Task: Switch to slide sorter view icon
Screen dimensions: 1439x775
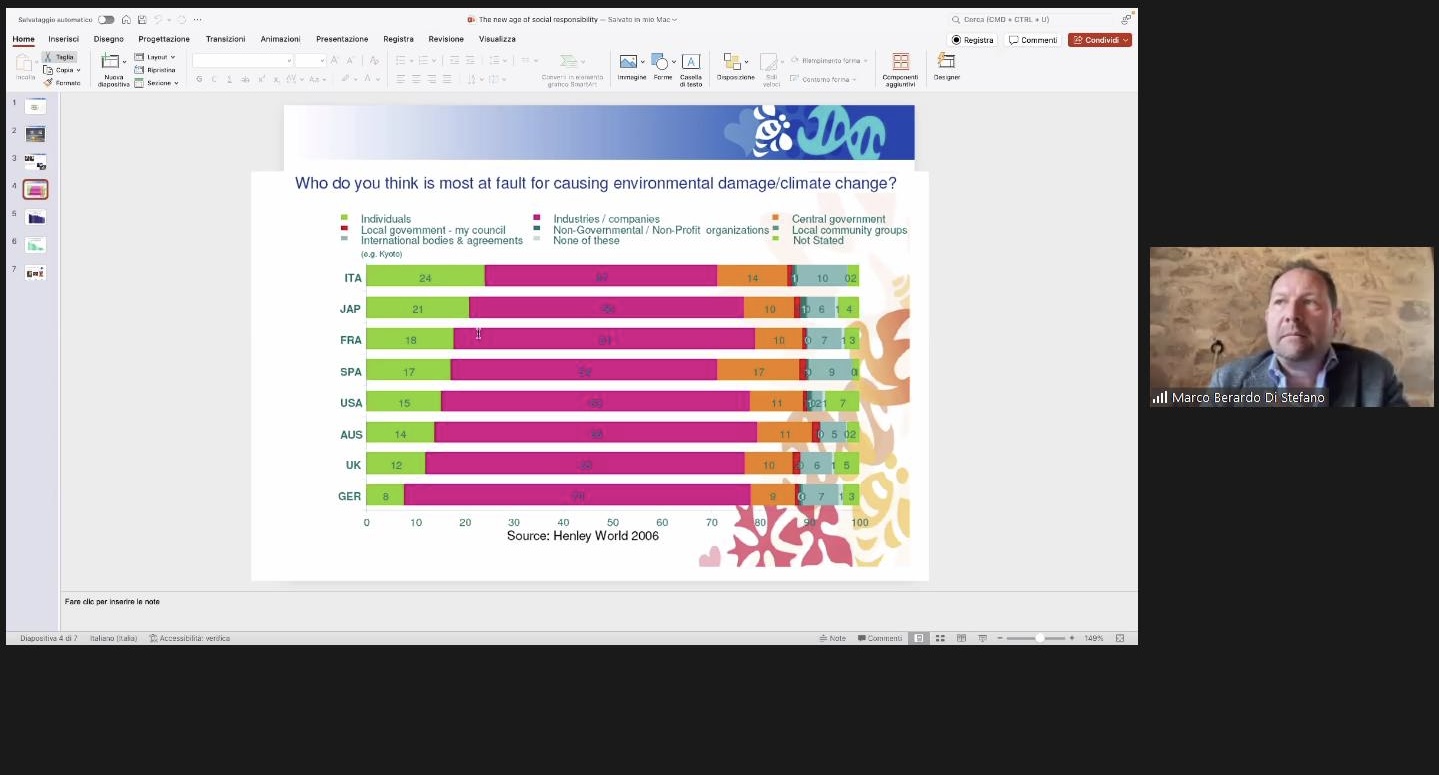Action: tap(940, 638)
